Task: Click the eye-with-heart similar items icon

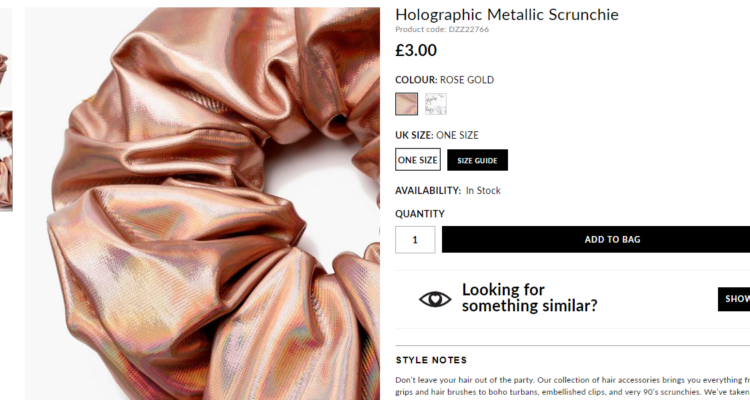Action: point(435,300)
